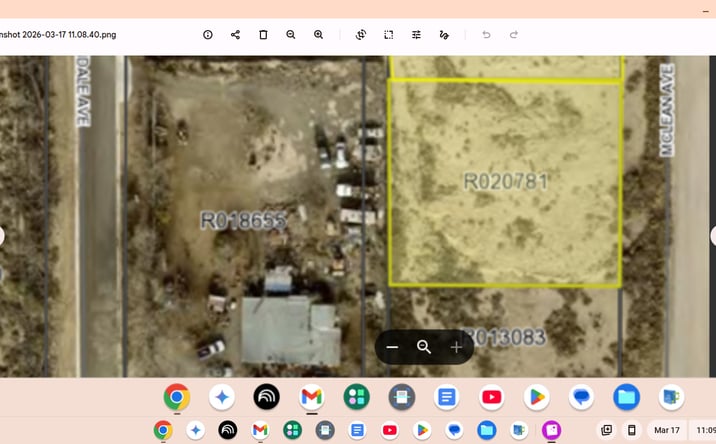Open Messages from the bottom shelf
This screenshot has height=444, width=716.
click(454, 430)
